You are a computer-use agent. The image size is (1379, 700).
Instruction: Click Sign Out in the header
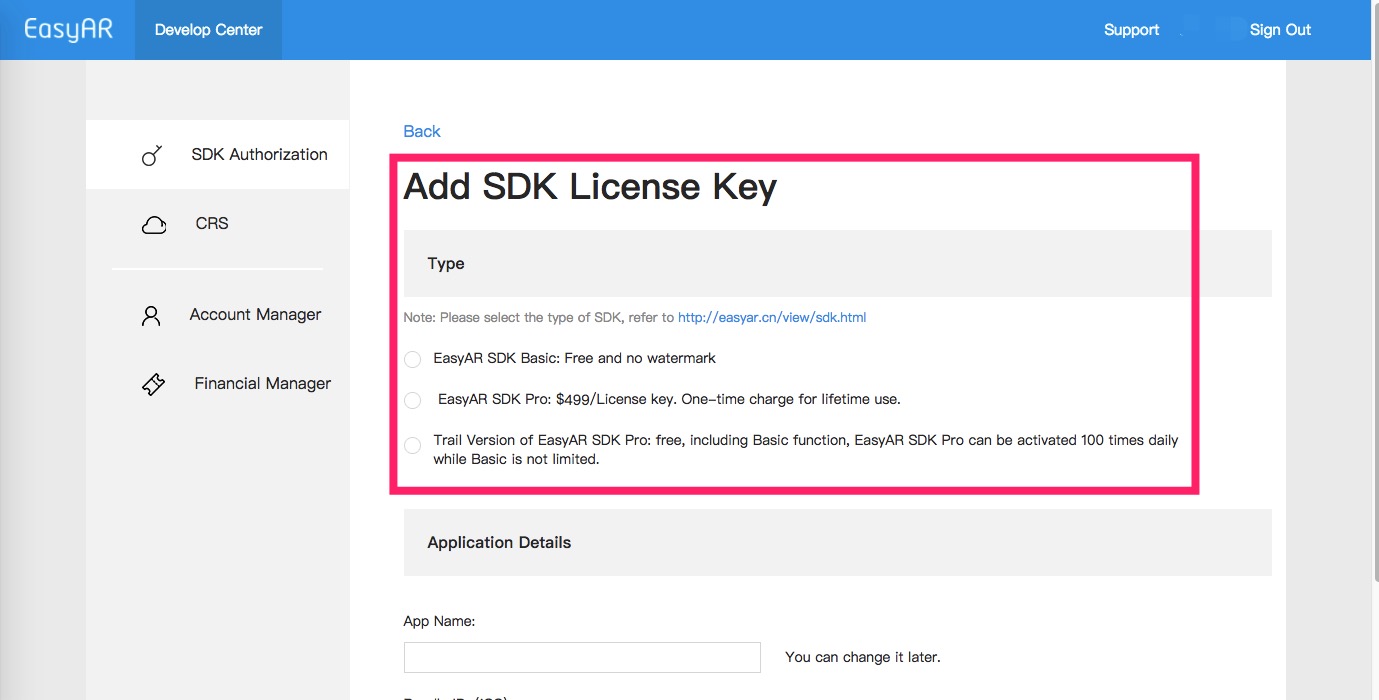[x=1280, y=30]
